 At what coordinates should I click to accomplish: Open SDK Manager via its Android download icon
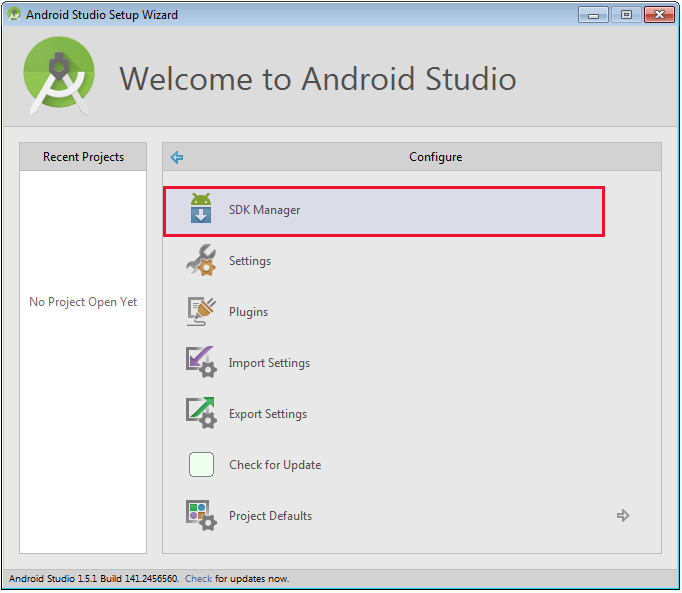click(x=201, y=208)
